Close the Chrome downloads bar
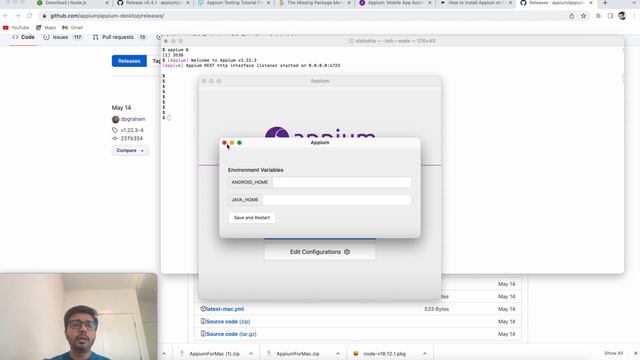The width and height of the screenshot is (640, 360). coord(636,353)
